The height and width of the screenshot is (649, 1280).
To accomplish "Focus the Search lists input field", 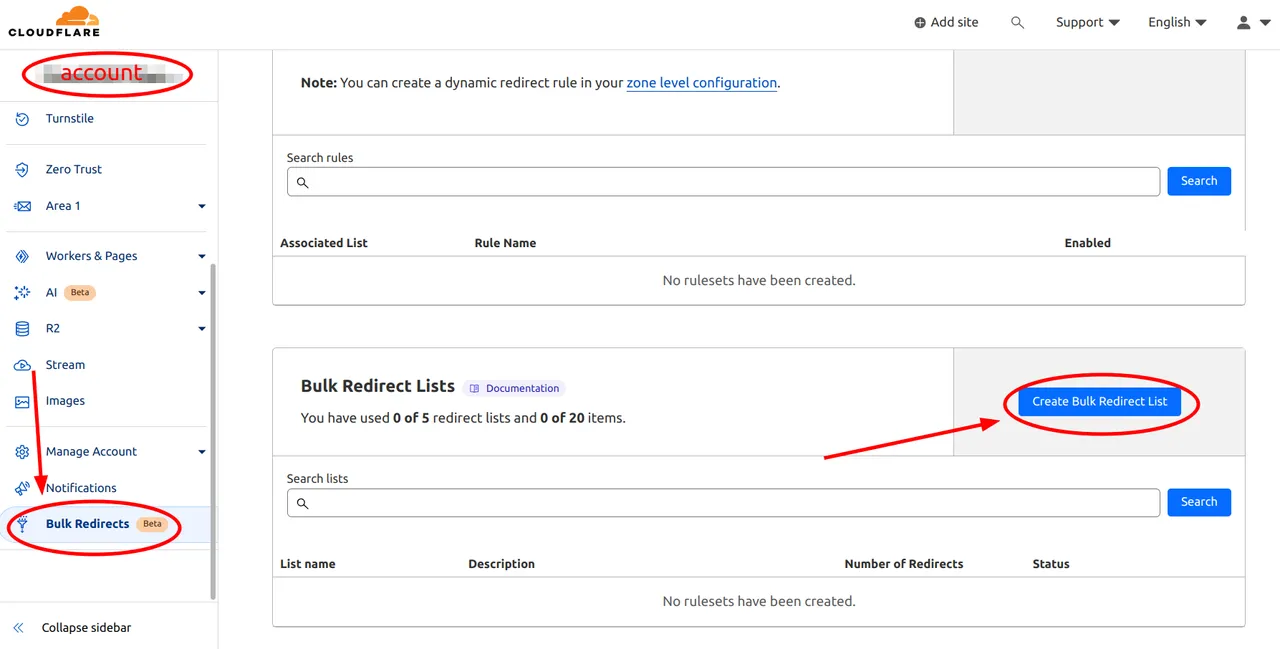I will click(x=723, y=503).
